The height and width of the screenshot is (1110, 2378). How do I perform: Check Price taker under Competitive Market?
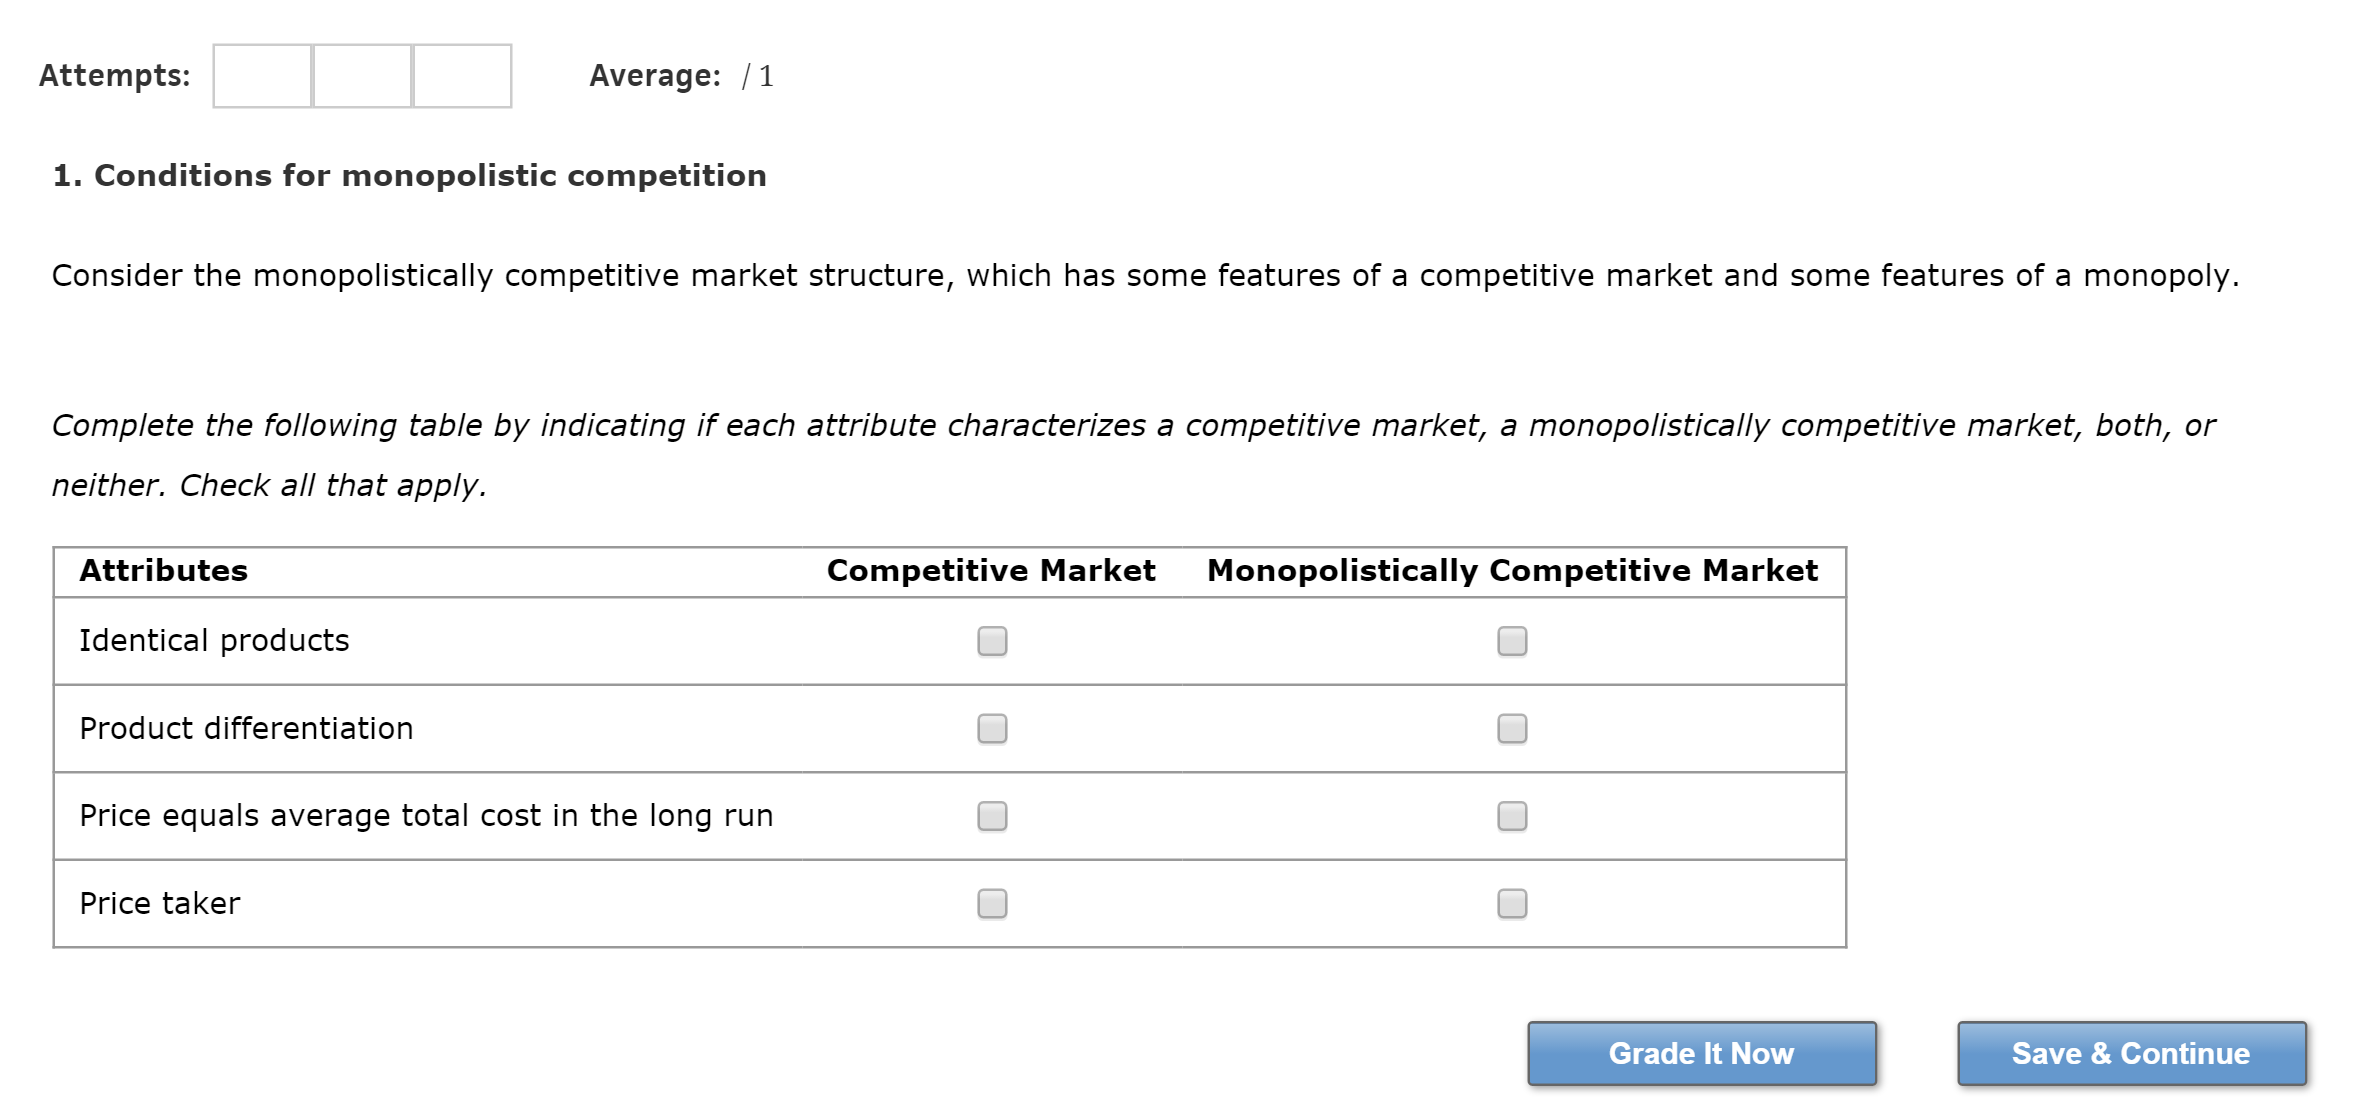pos(992,904)
